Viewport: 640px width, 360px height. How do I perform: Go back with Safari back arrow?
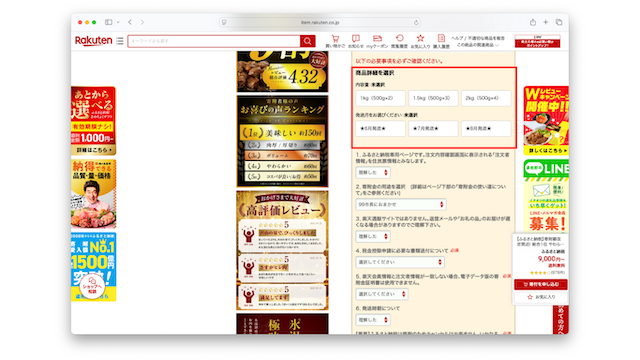130,22
